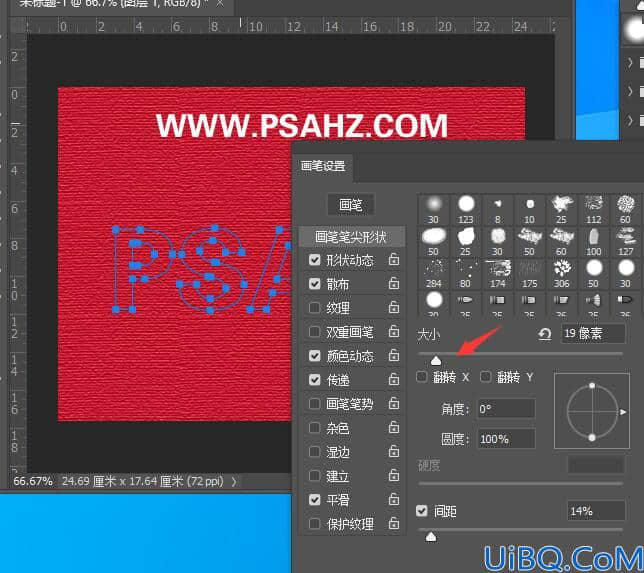
Task: Click lock icon next to 画笔笔势
Action: tap(394, 403)
